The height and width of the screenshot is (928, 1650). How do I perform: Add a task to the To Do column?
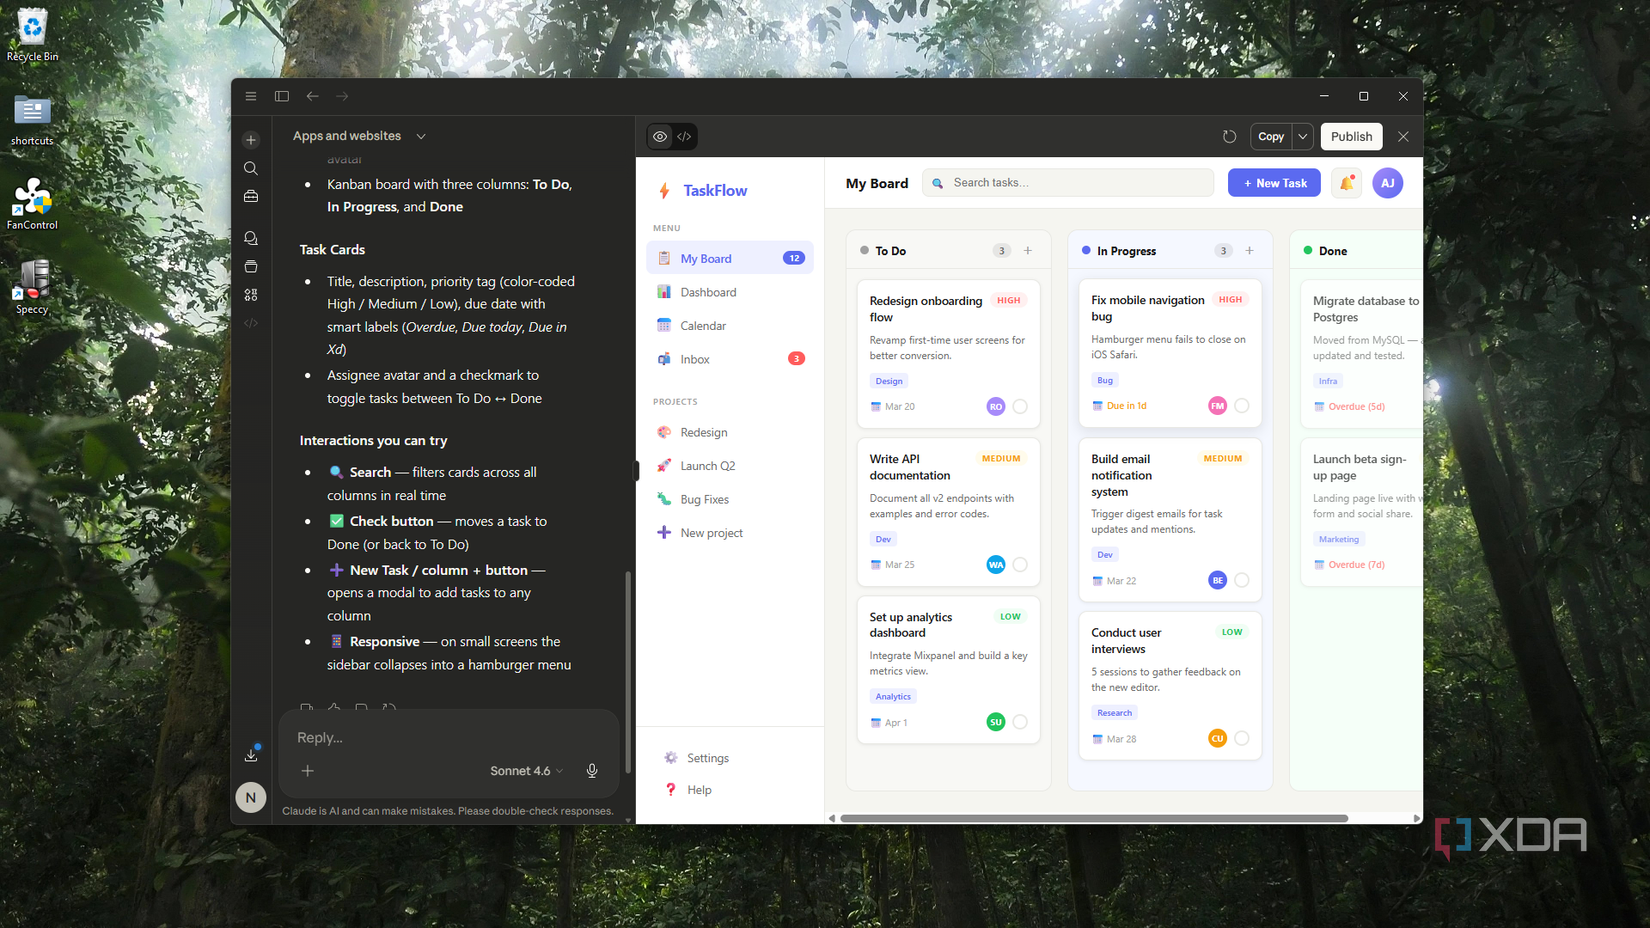(x=1028, y=251)
